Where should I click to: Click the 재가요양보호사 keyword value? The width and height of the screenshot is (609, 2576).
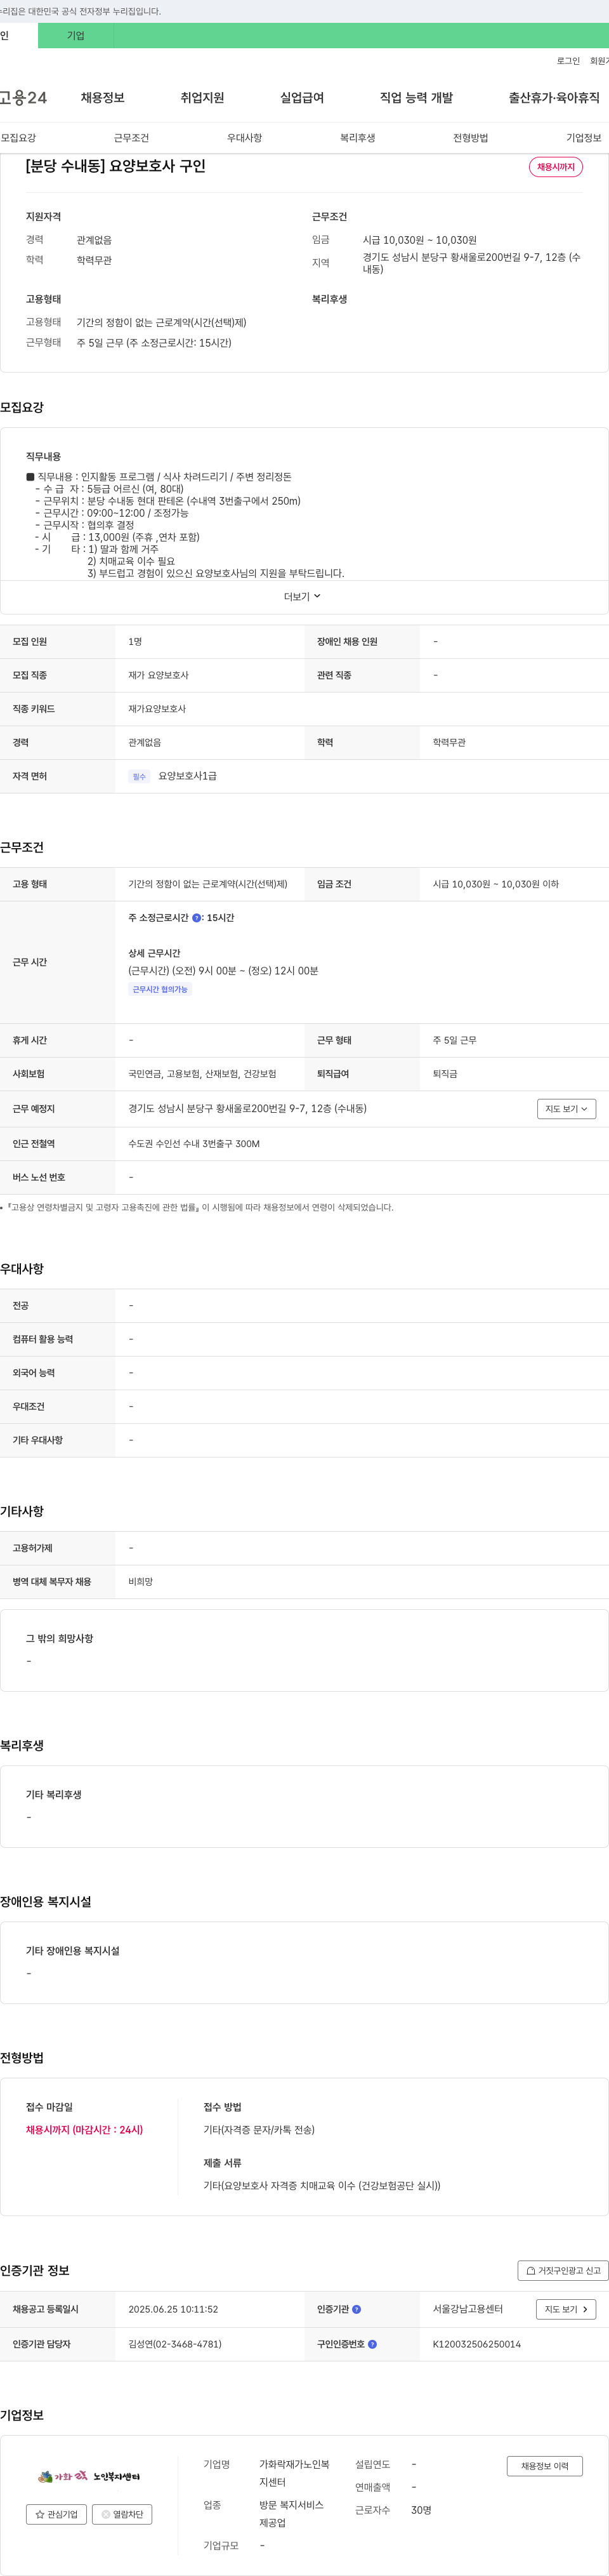coord(157,709)
